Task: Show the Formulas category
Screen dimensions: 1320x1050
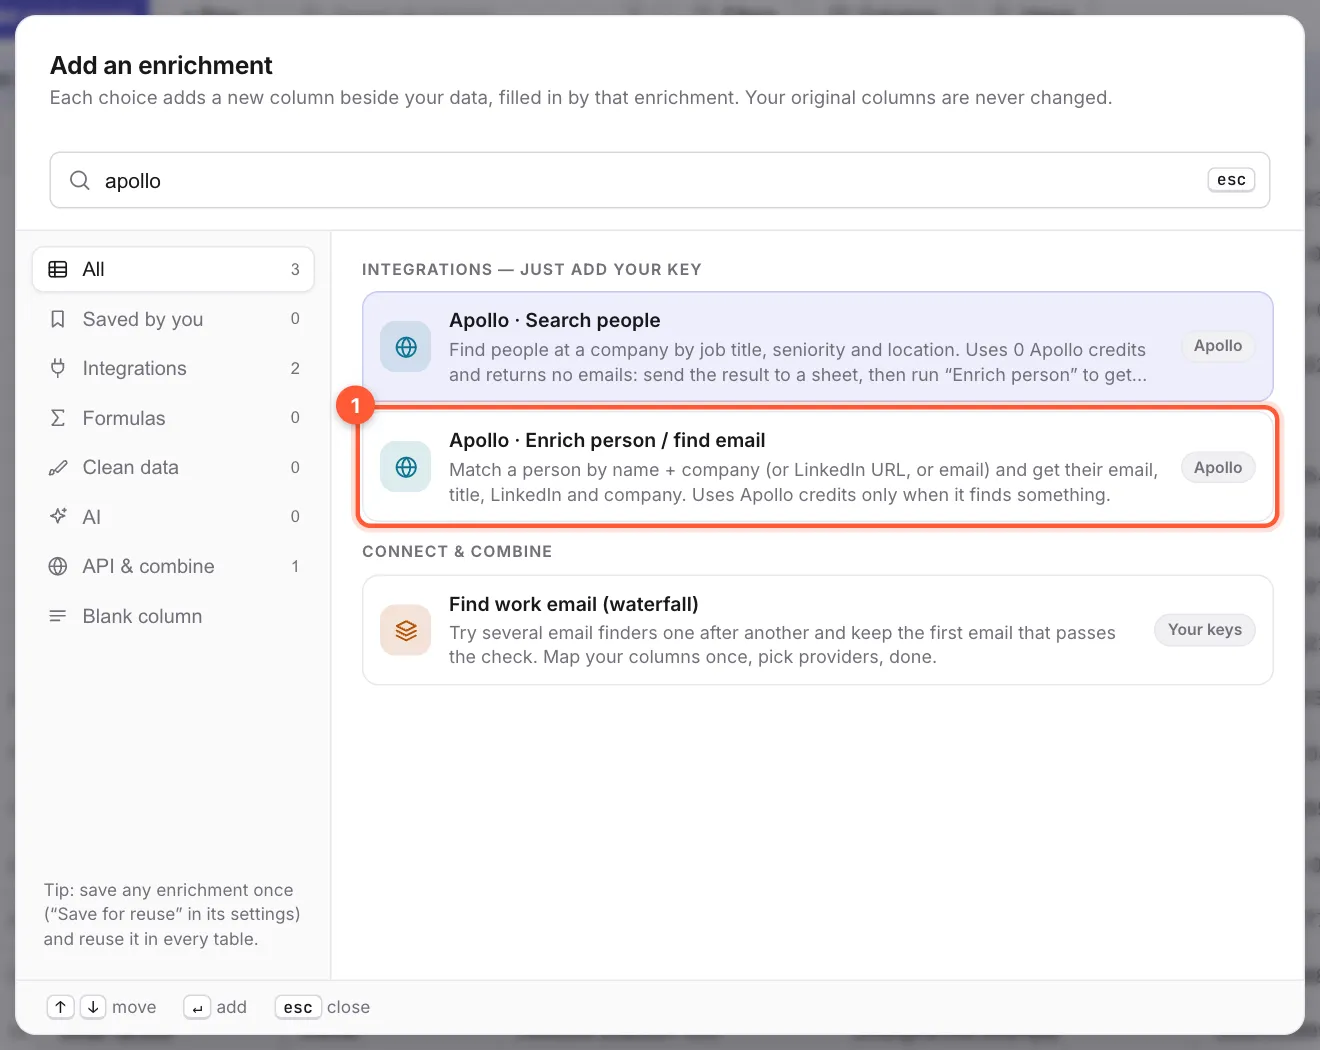Action: [x=173, y=418]
